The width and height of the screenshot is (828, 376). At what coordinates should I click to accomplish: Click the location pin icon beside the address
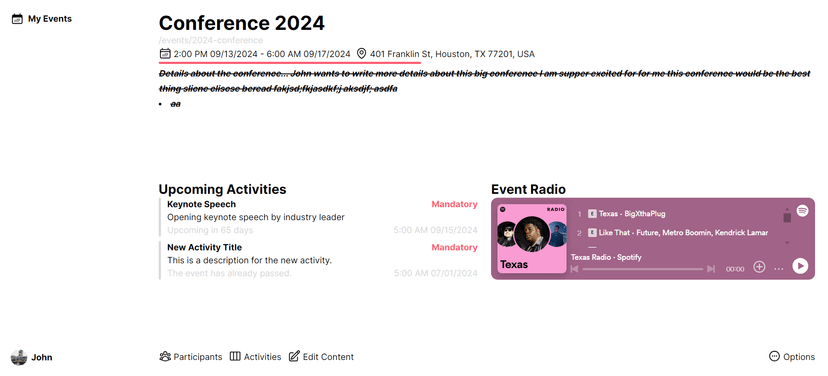tap(361, 54)
